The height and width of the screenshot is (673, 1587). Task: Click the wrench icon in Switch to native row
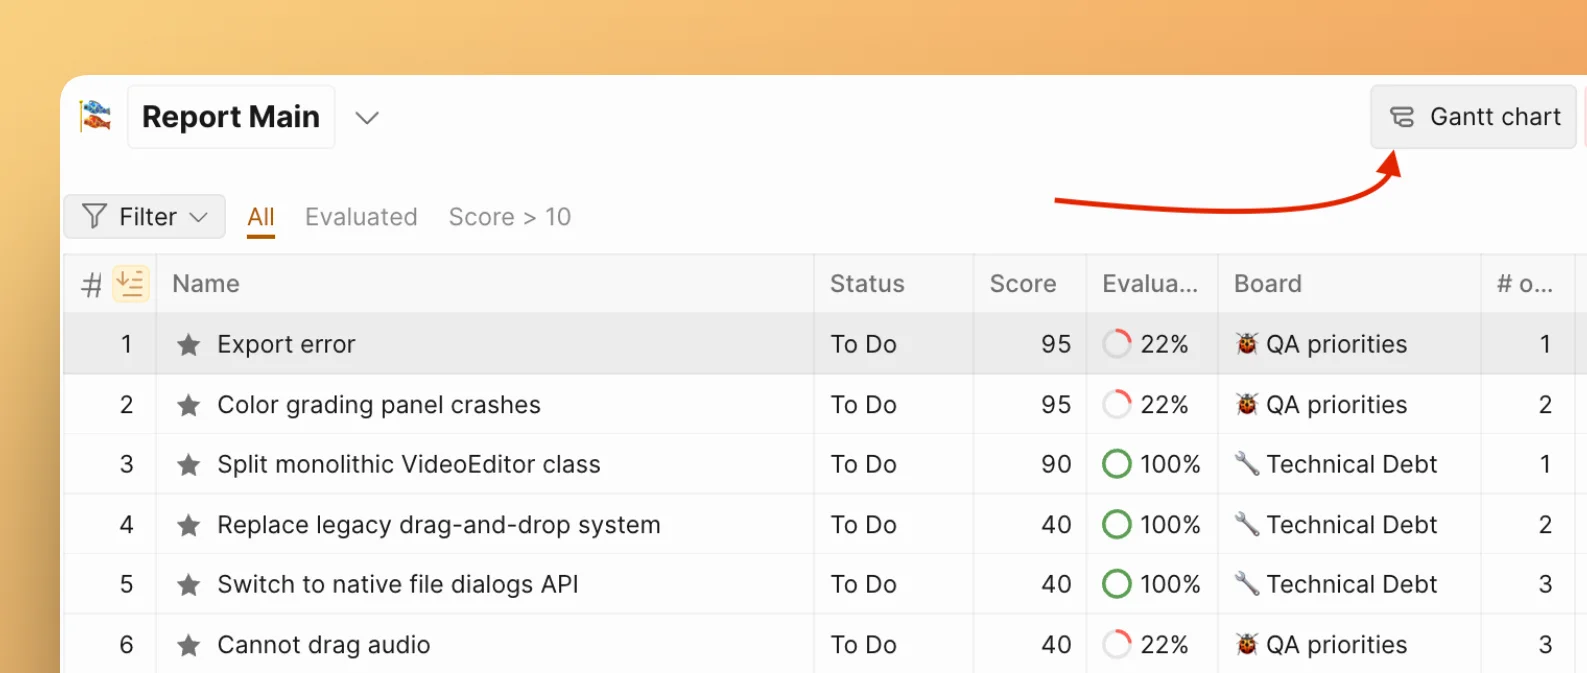pyautogui.click(x=1246, y=584)
